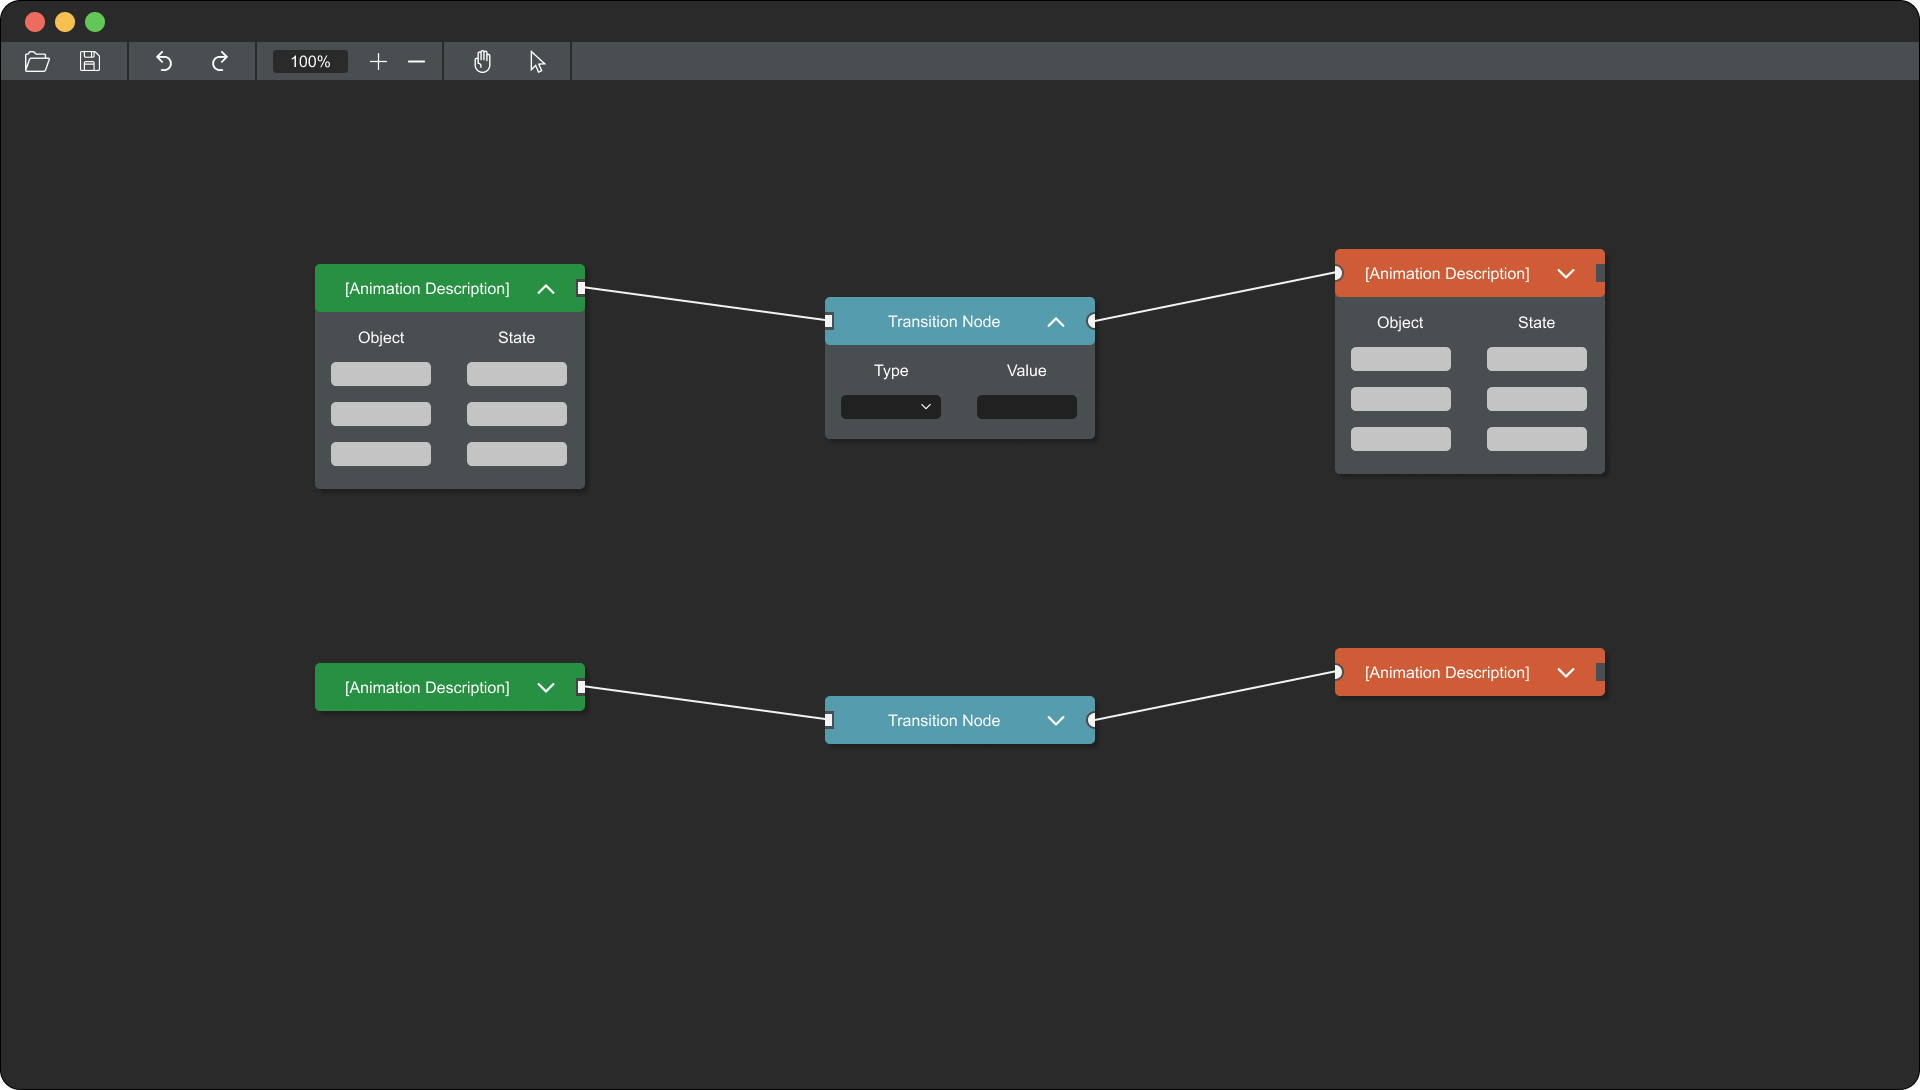Click Object column label in upper green node
The image size is (1920, 1090).
coord(381,338)
